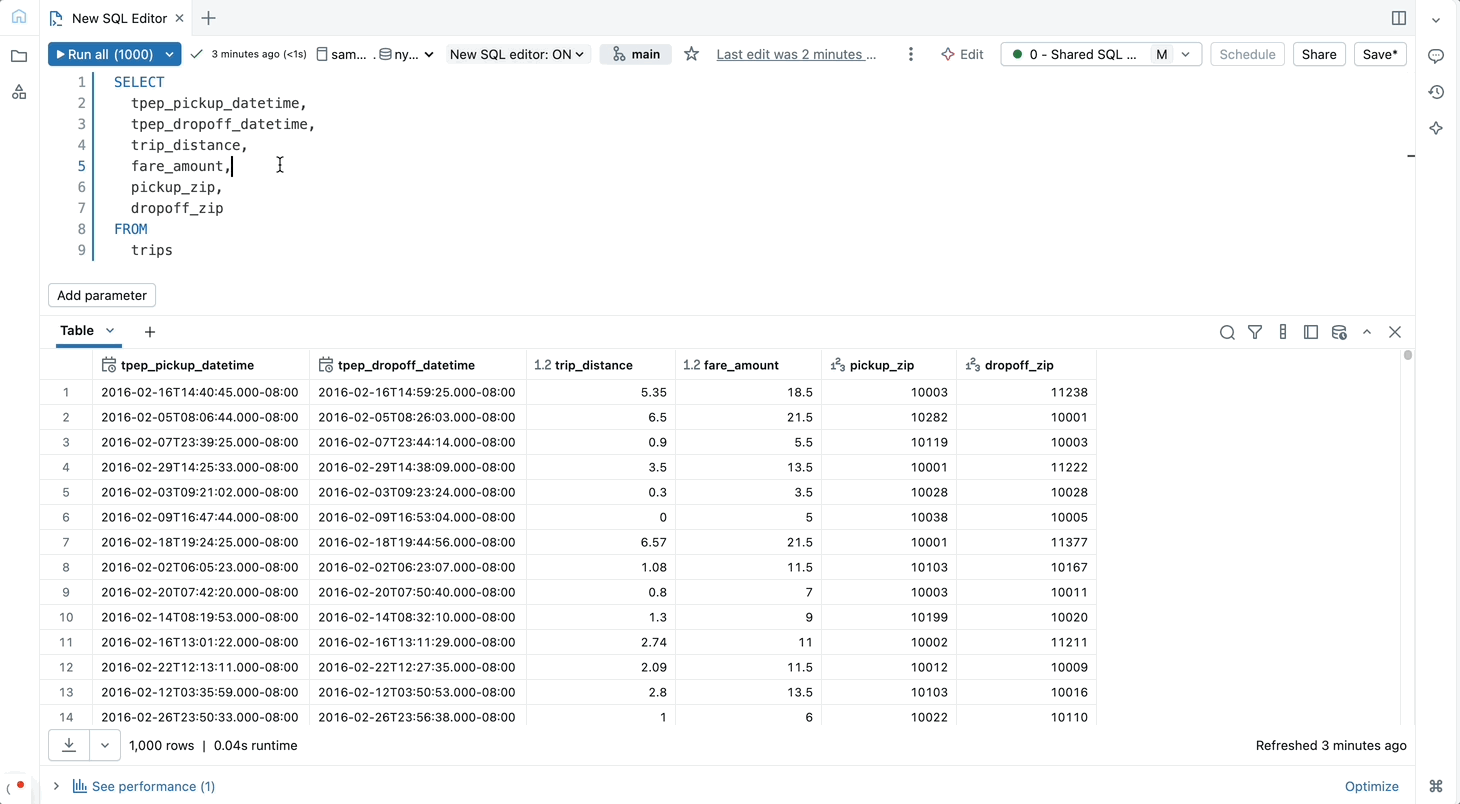1460x804 pixels.
Task: Expand the Run all options dropdown arrow
Action: [x=170, y=54]
